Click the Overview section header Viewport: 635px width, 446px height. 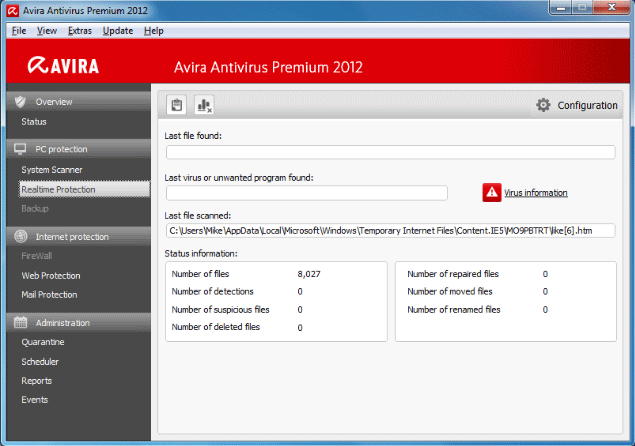pos(79,102)
